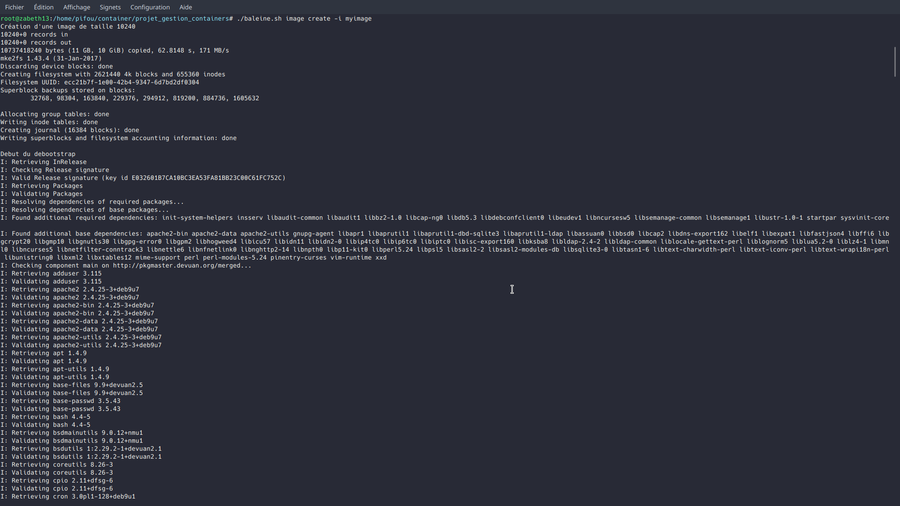
Task: Open the Signets menu
Action: click(x=110, y=7)
